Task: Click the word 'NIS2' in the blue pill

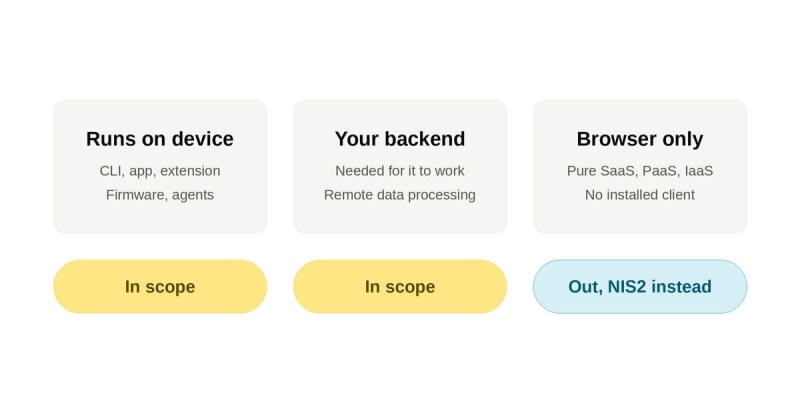Action: [x=627, y=286]
